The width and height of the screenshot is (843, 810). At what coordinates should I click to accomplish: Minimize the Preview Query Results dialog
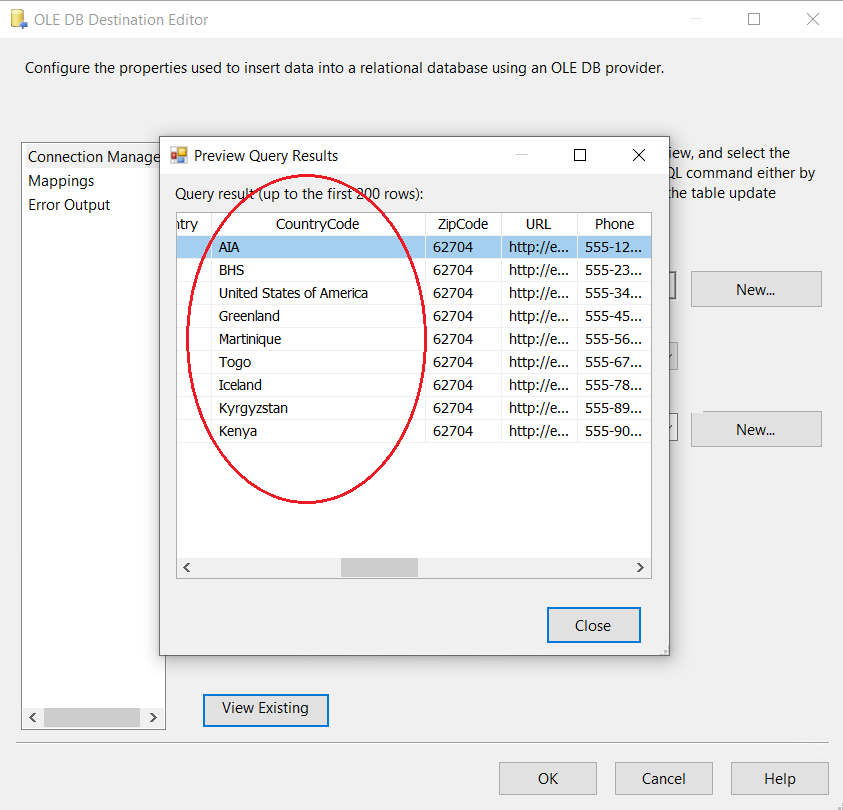tap(521, 155)
